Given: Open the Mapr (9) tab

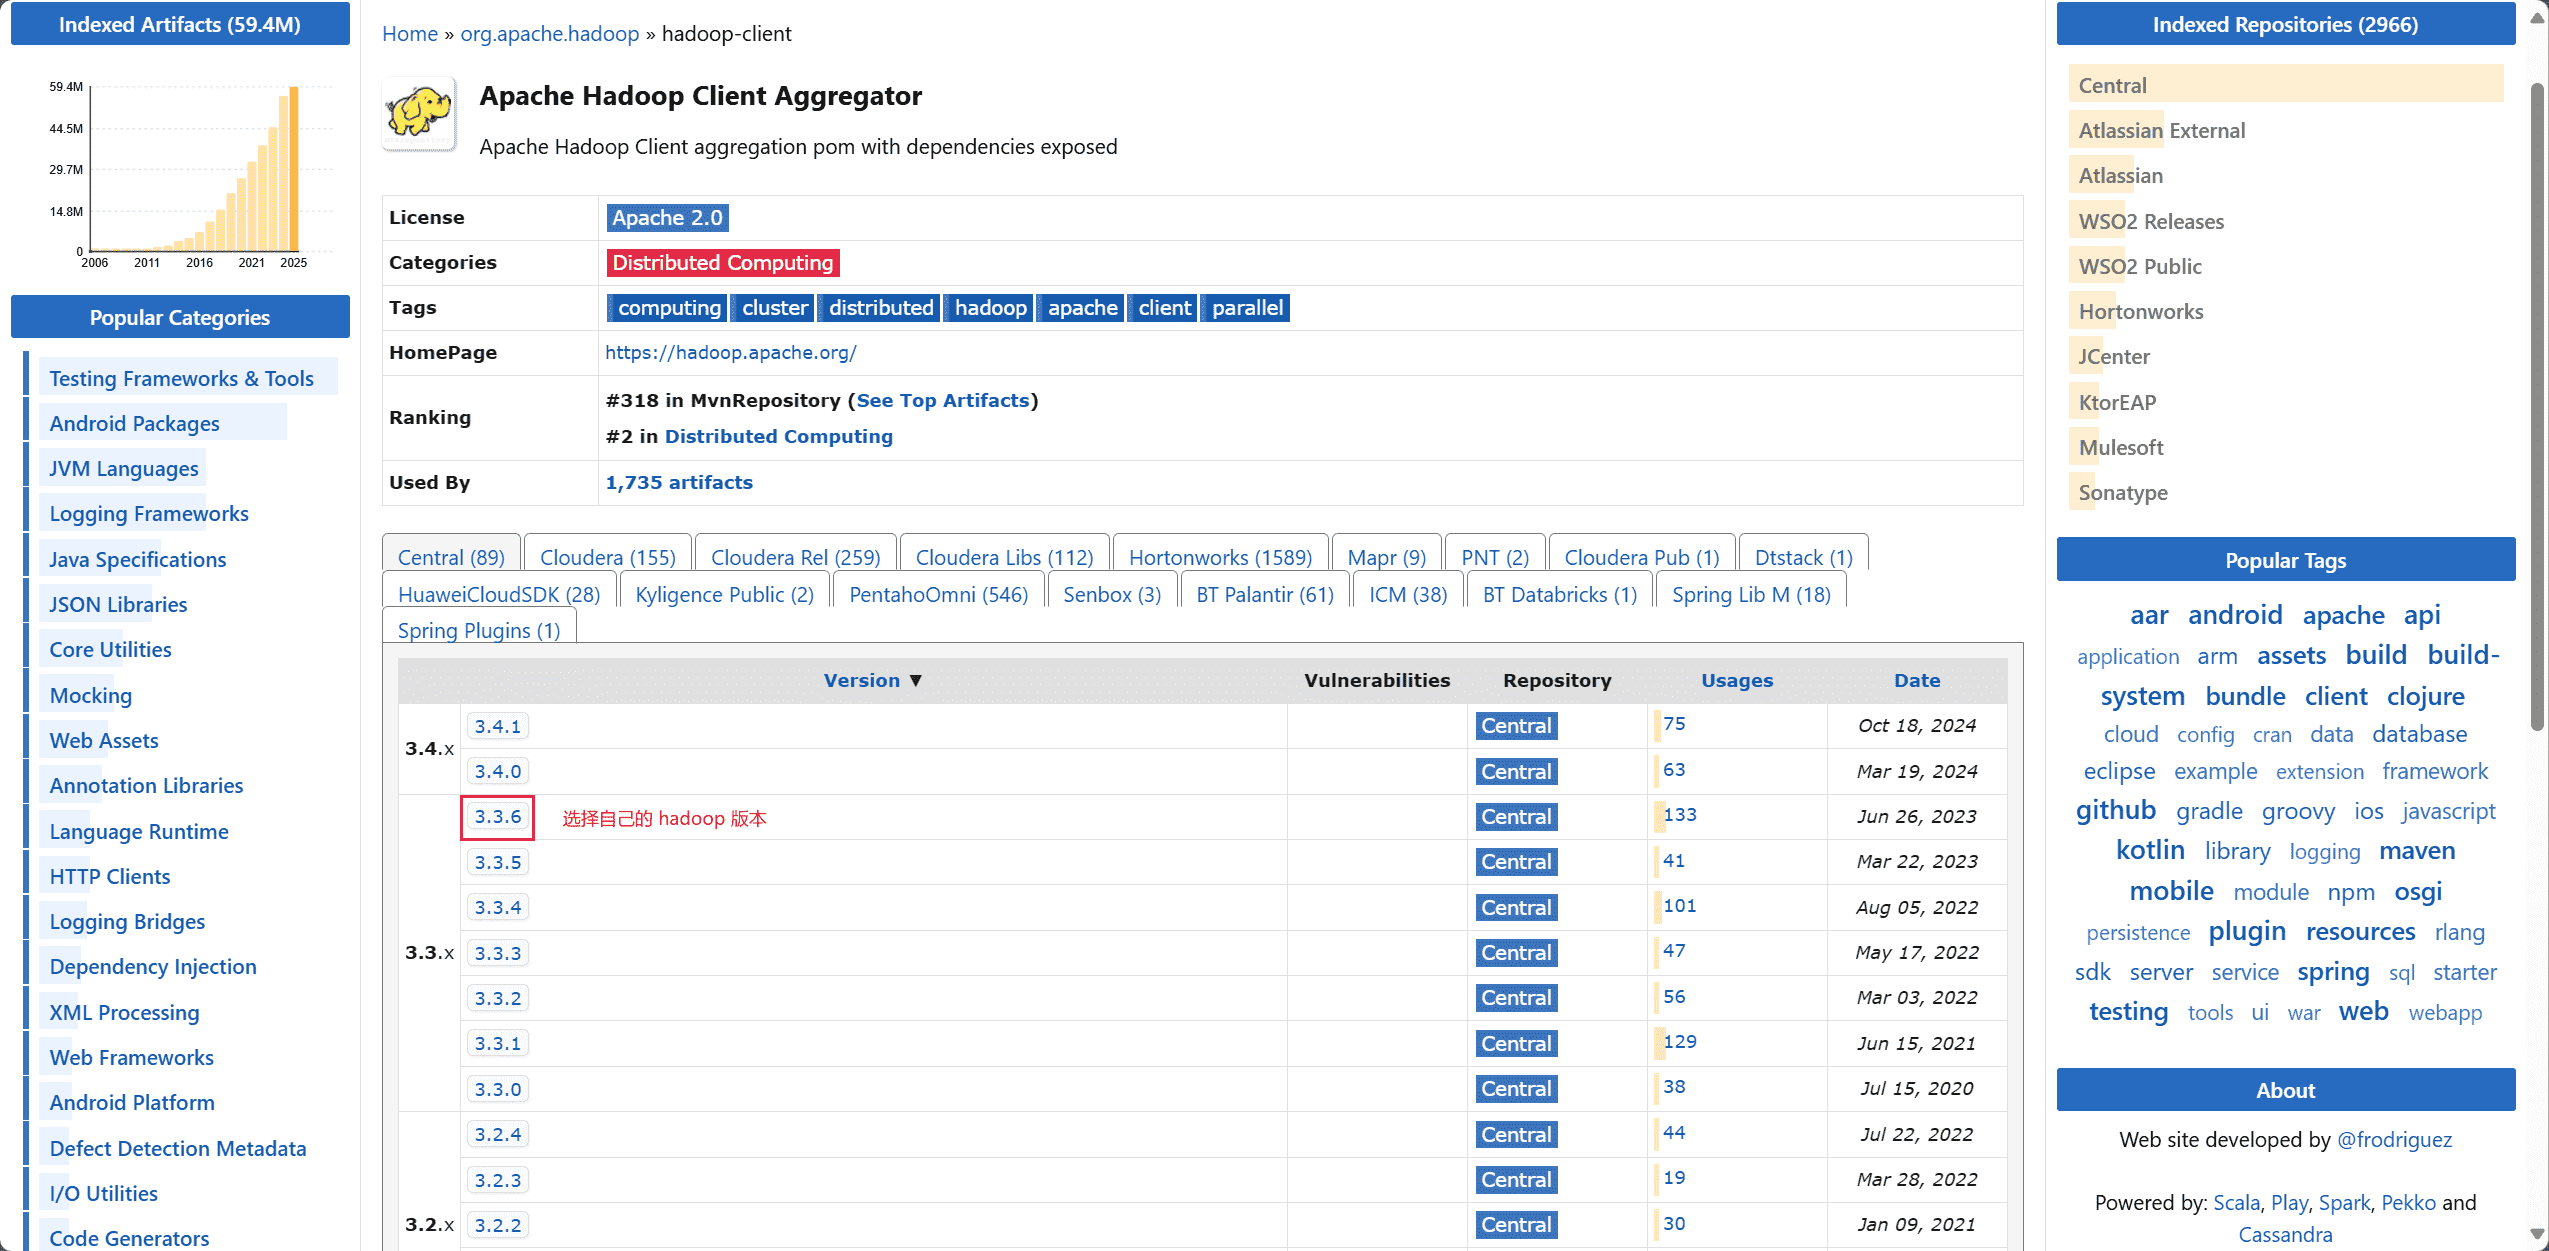Looking at the screenshot, I should click(1386, 557).
